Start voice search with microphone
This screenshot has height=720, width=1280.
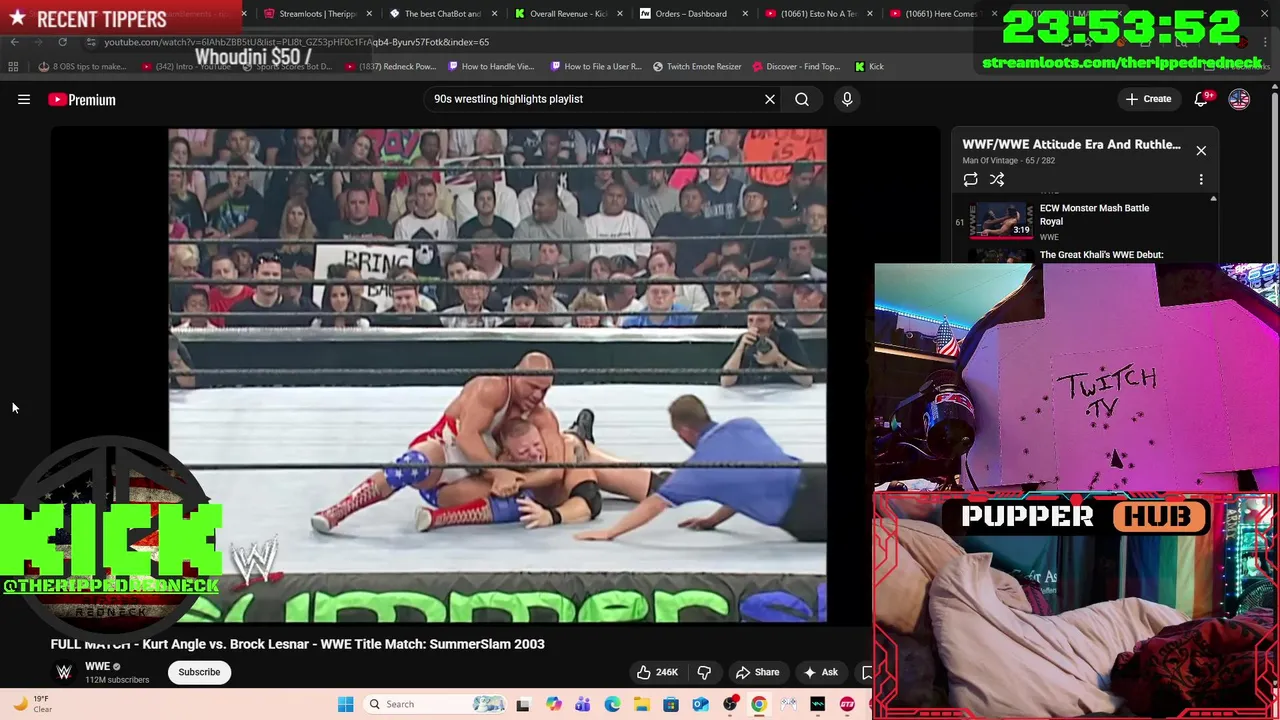[847, 99]
